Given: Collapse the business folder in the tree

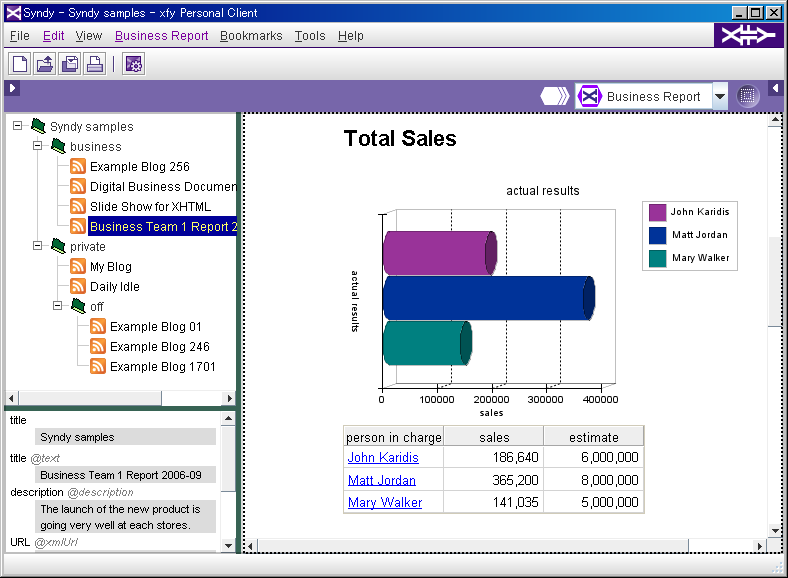Looking at the screenshot, I should (x=38, y=146).
